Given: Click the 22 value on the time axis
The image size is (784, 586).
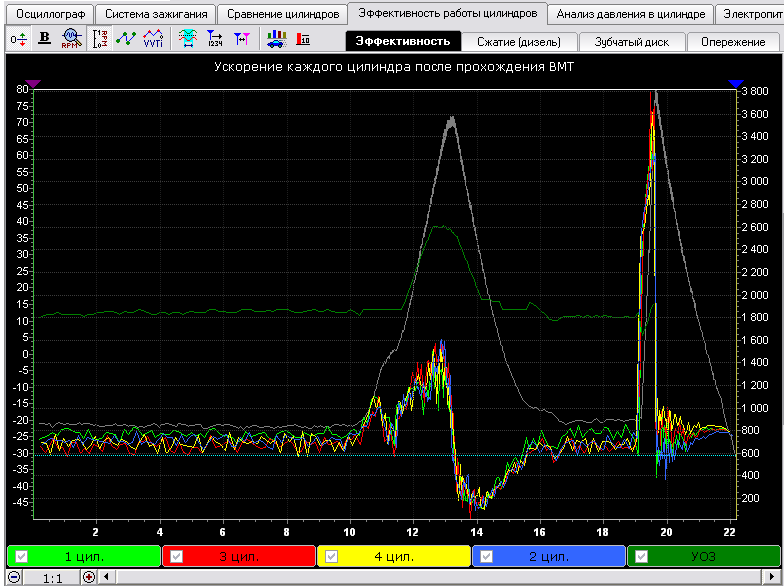Looking at the screenshot, I should (x=730, y=532).
